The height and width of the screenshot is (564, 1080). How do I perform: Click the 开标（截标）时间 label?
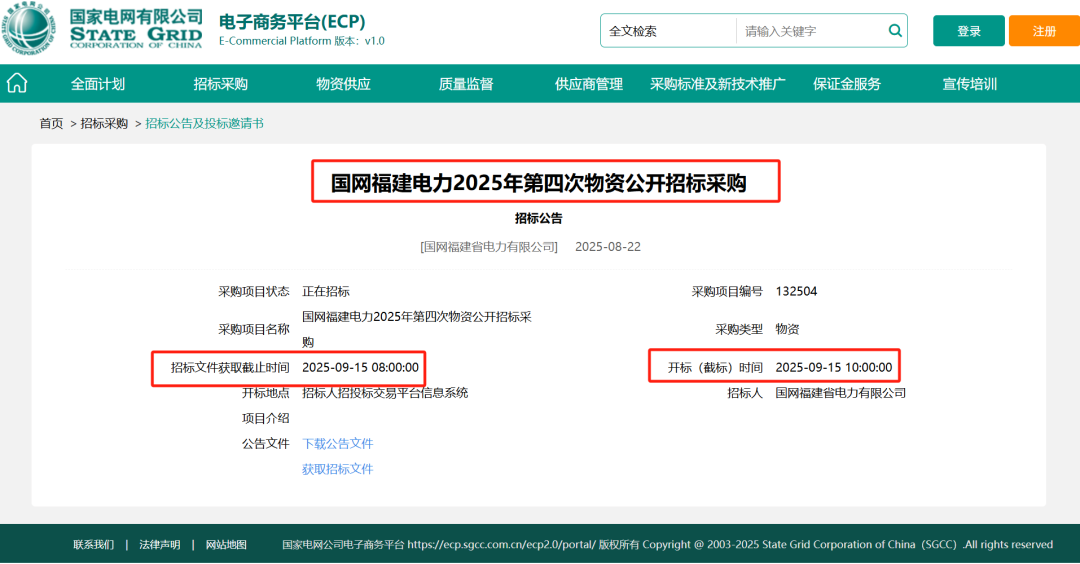click(x=715, y=367)
